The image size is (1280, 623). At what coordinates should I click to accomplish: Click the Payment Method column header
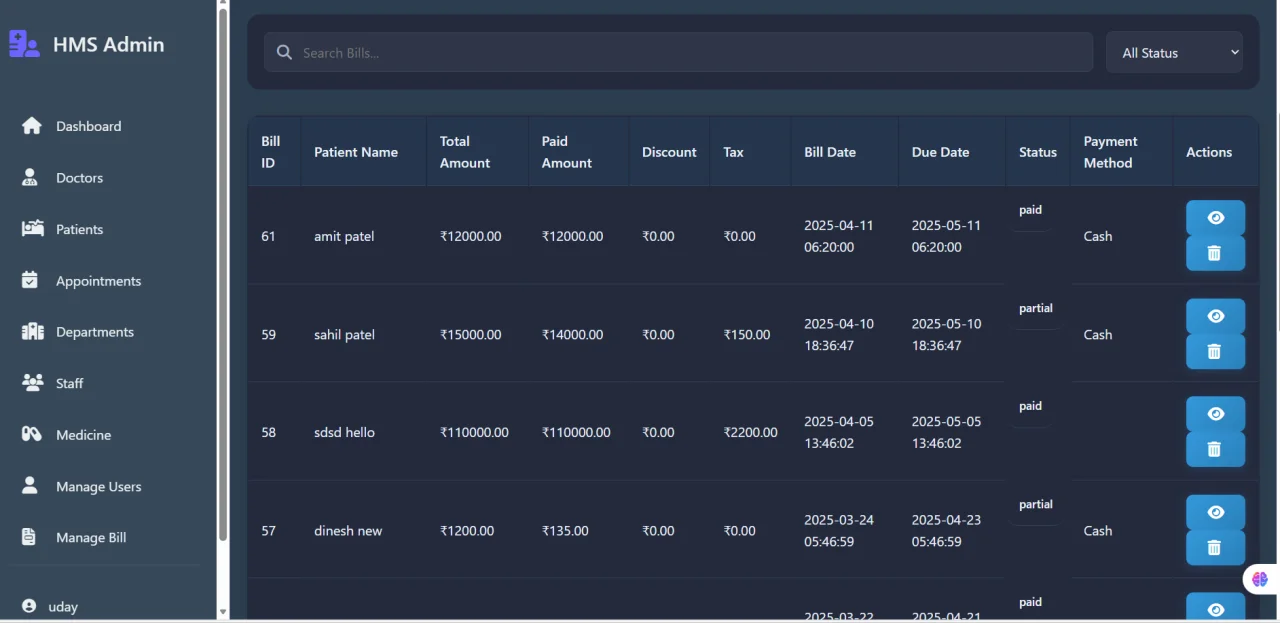click(x=1121, y=152)
